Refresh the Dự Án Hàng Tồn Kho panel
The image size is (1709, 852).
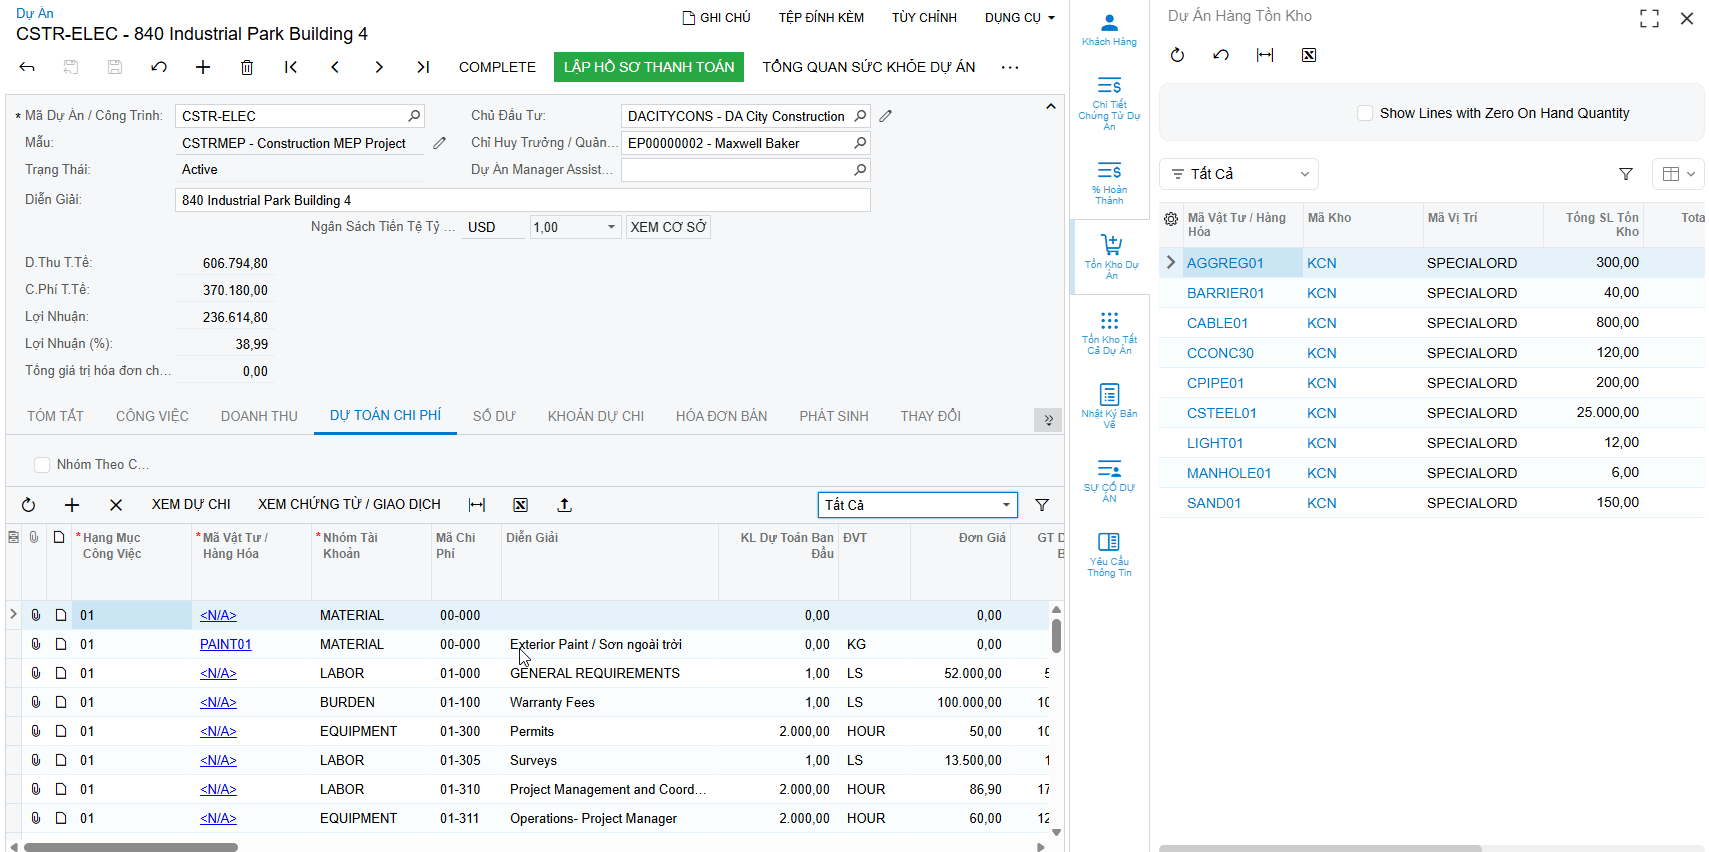1177,55
